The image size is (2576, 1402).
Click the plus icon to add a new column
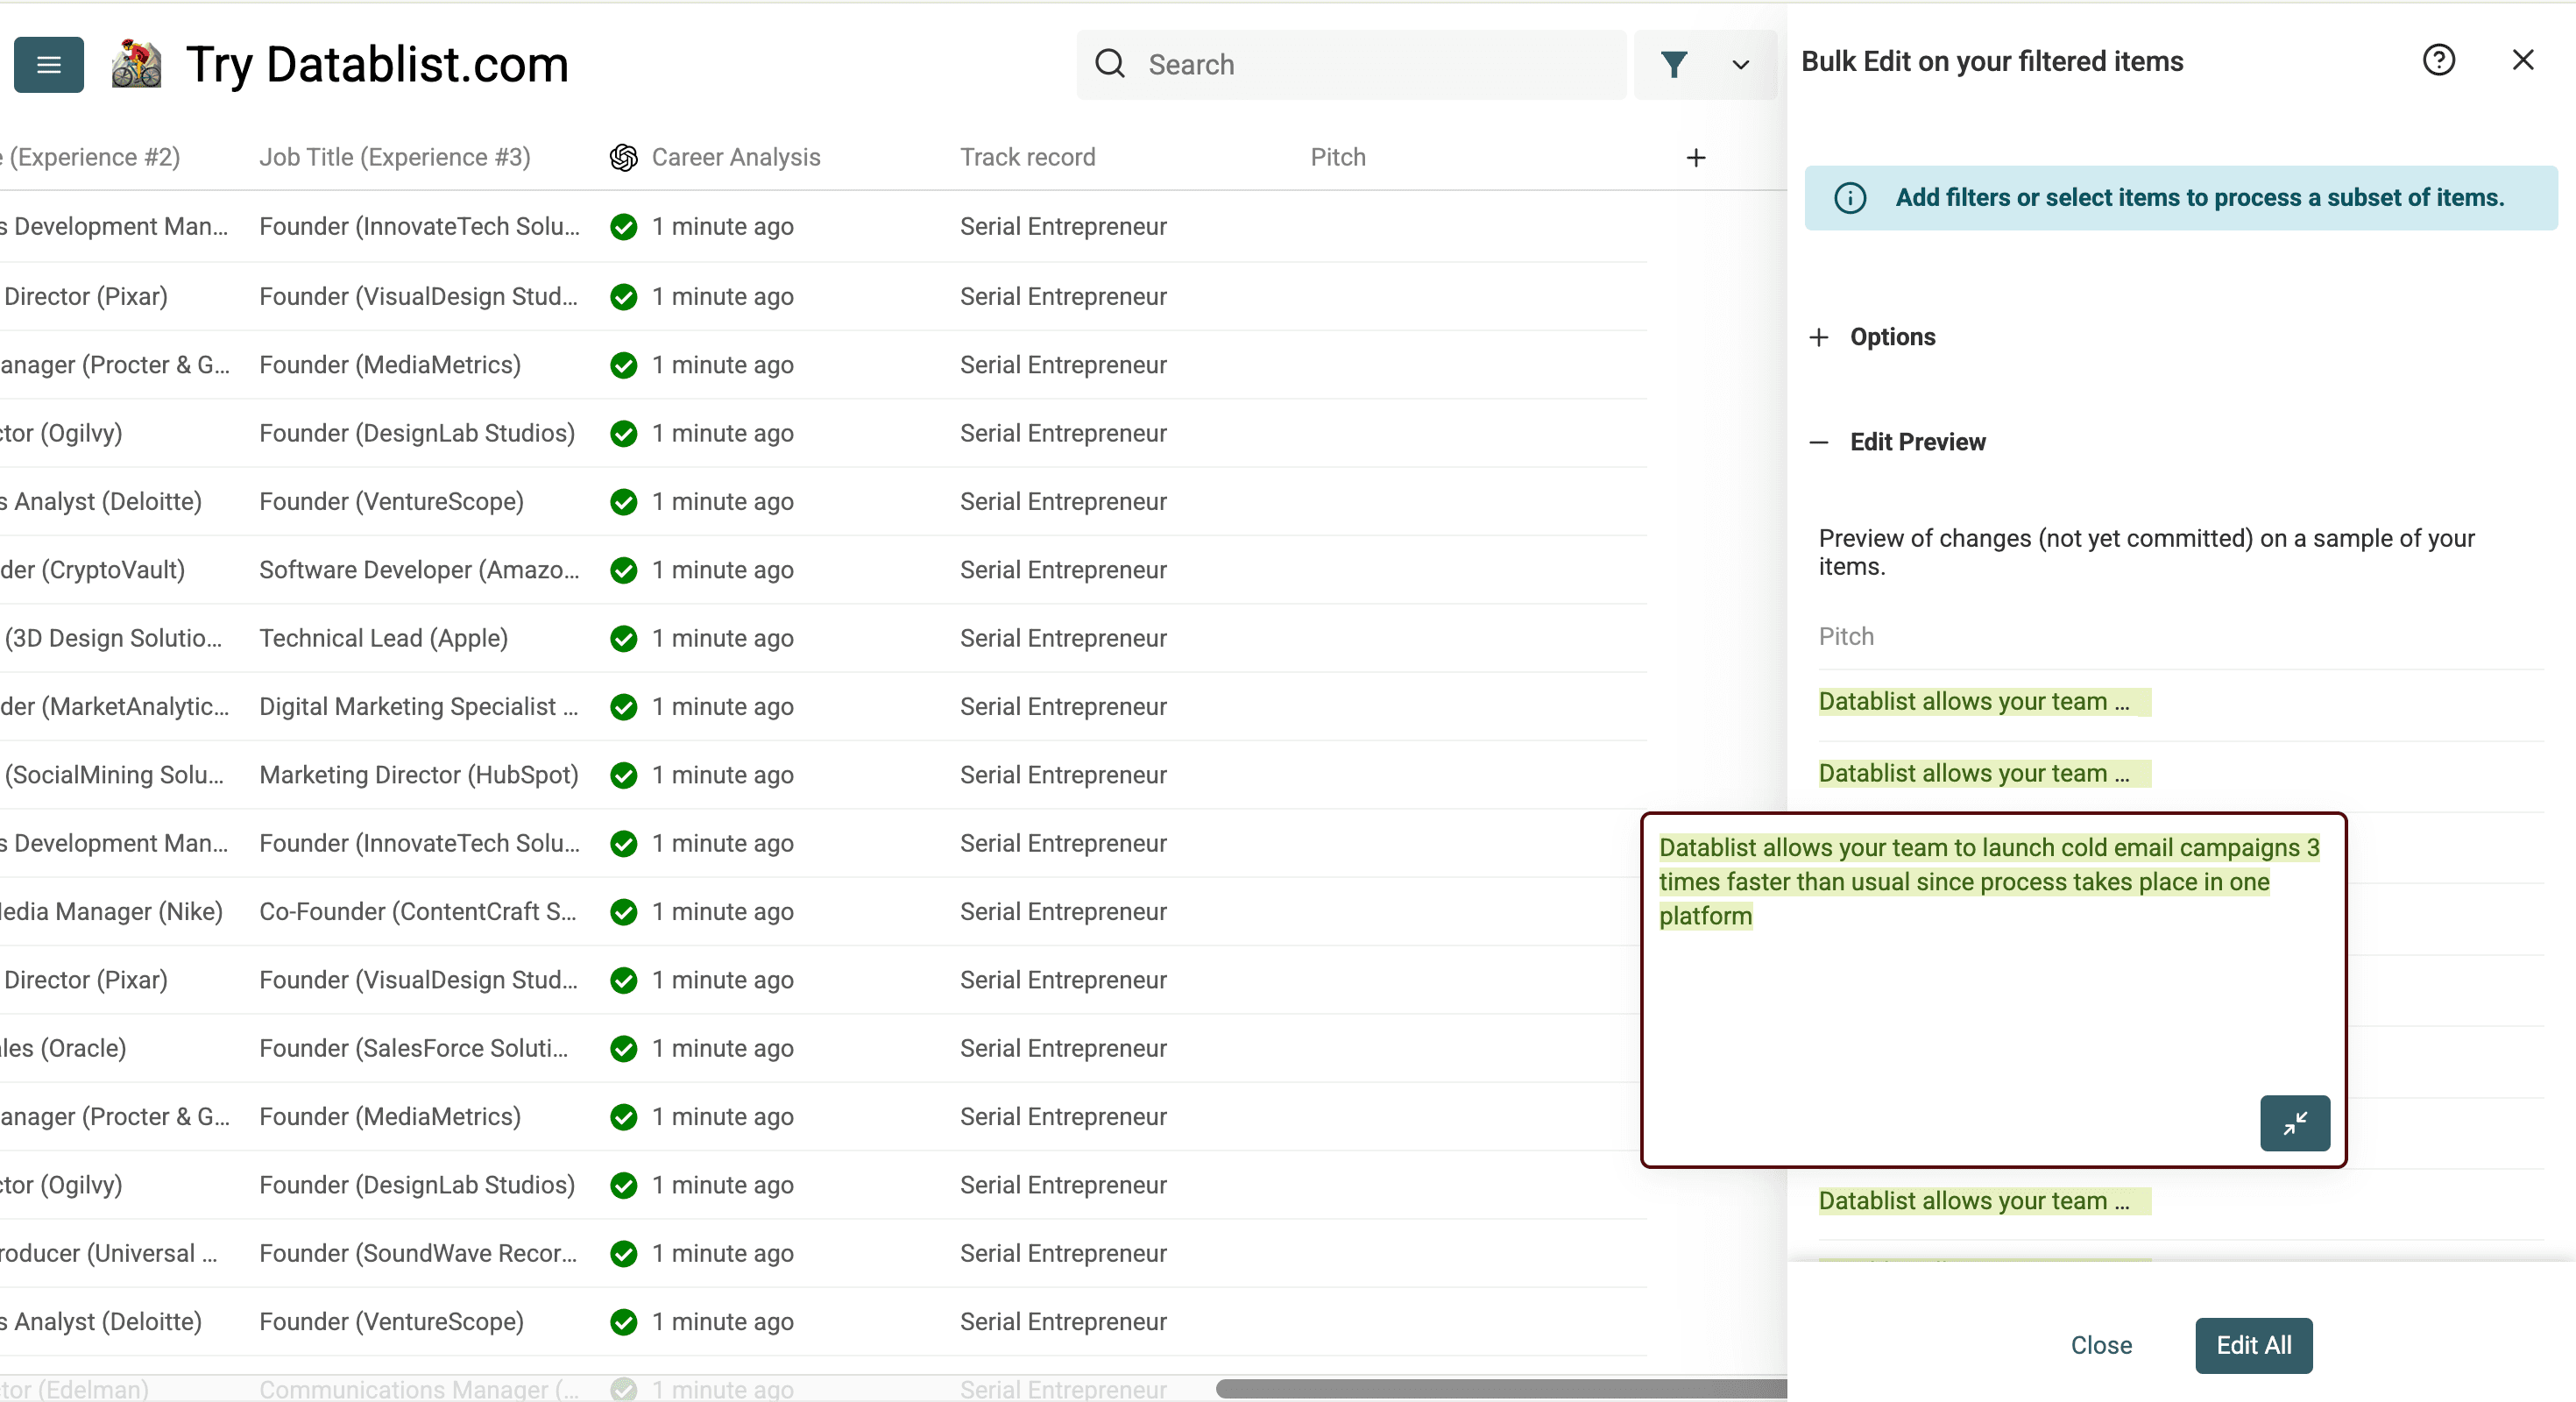click(x=1696, y=157)
